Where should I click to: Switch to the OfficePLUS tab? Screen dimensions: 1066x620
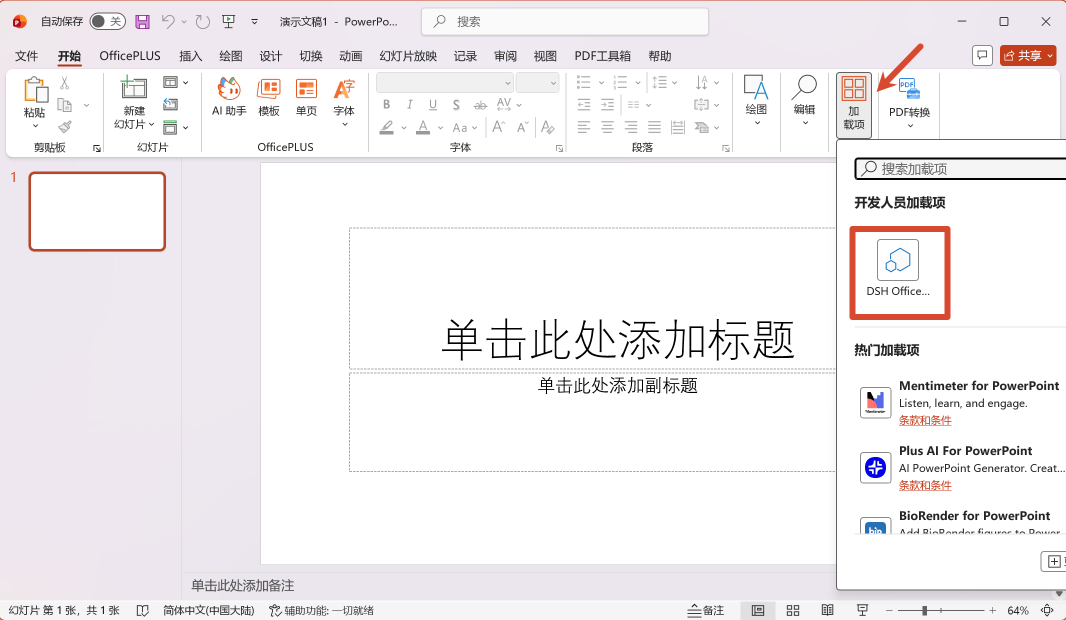pos(130,56)
